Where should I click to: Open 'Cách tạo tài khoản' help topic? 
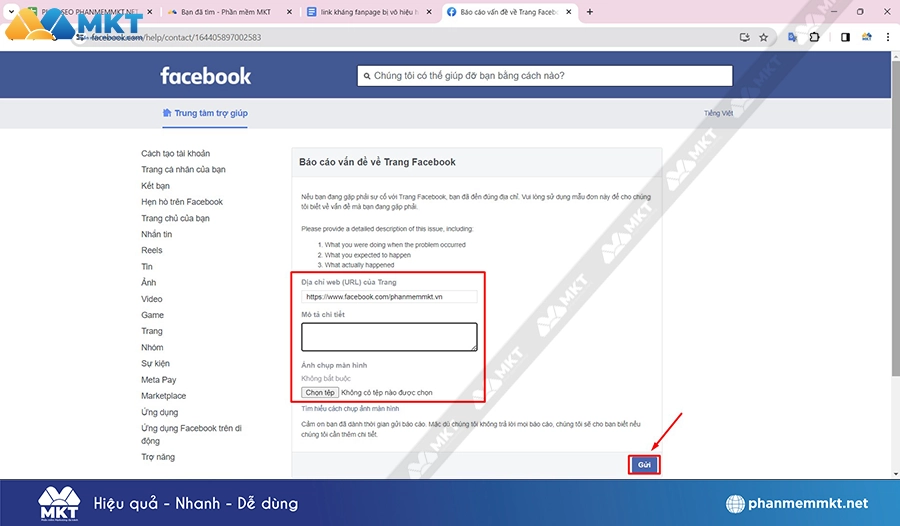[176, 153]
